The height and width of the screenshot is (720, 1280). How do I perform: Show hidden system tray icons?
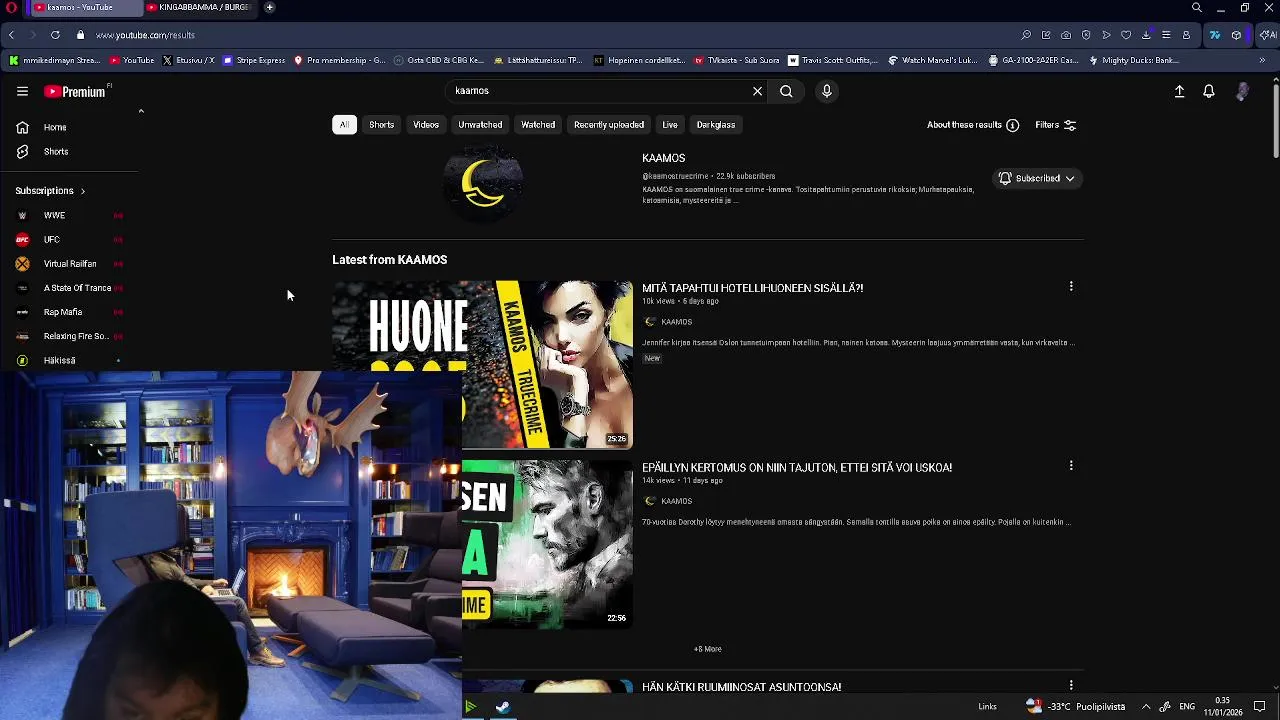(1146, 707)
